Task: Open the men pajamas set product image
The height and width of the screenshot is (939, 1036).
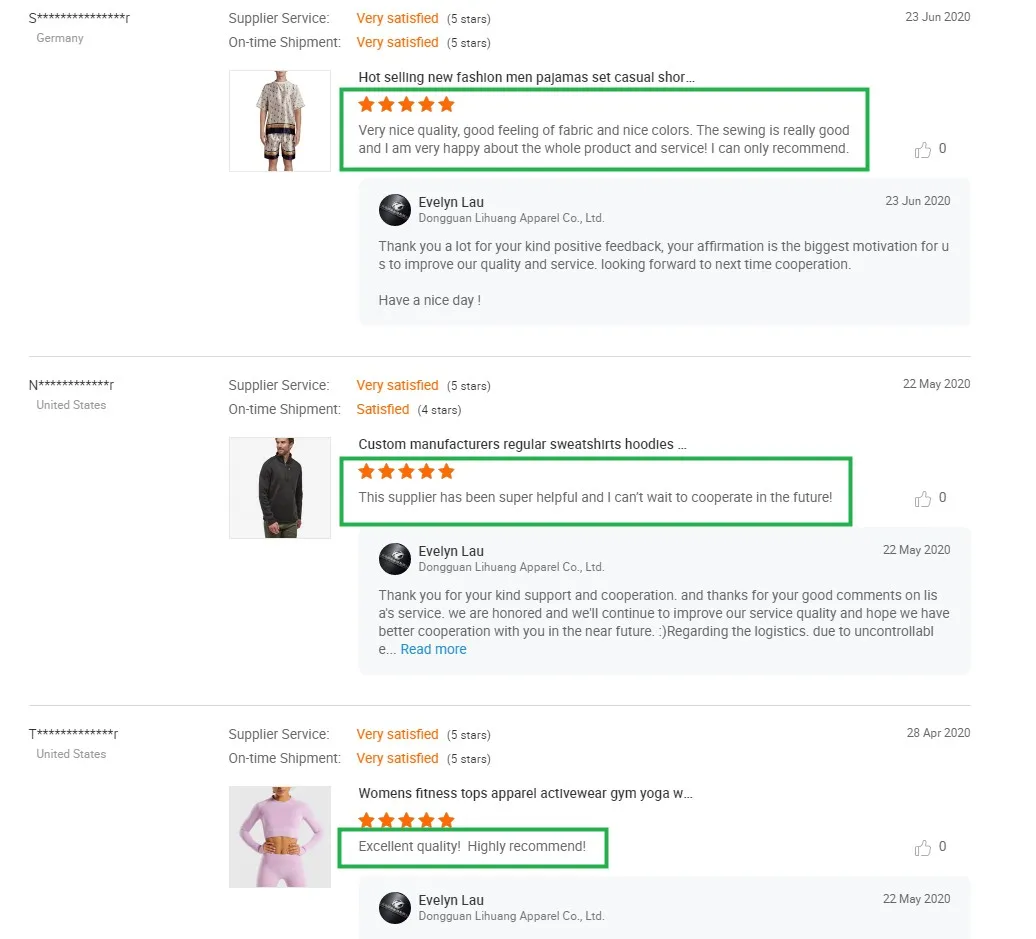Action: 280,121
